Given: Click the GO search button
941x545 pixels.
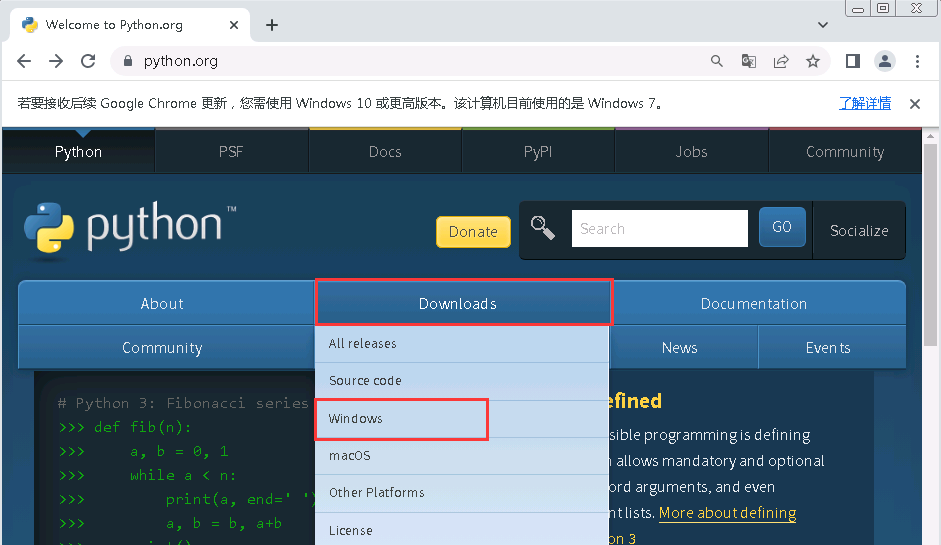Looking at the screenshot, I should coord(782,227).
